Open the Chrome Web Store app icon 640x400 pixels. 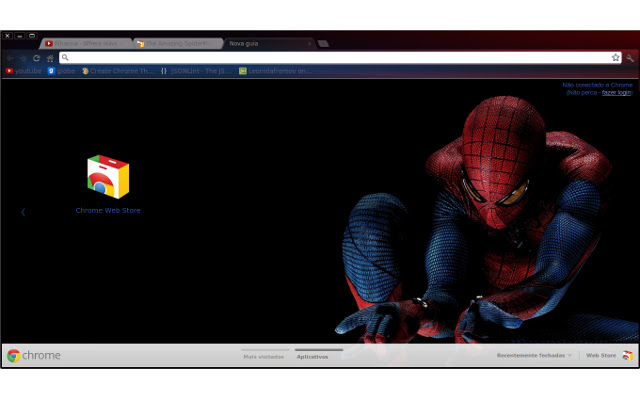pos(108,177)
